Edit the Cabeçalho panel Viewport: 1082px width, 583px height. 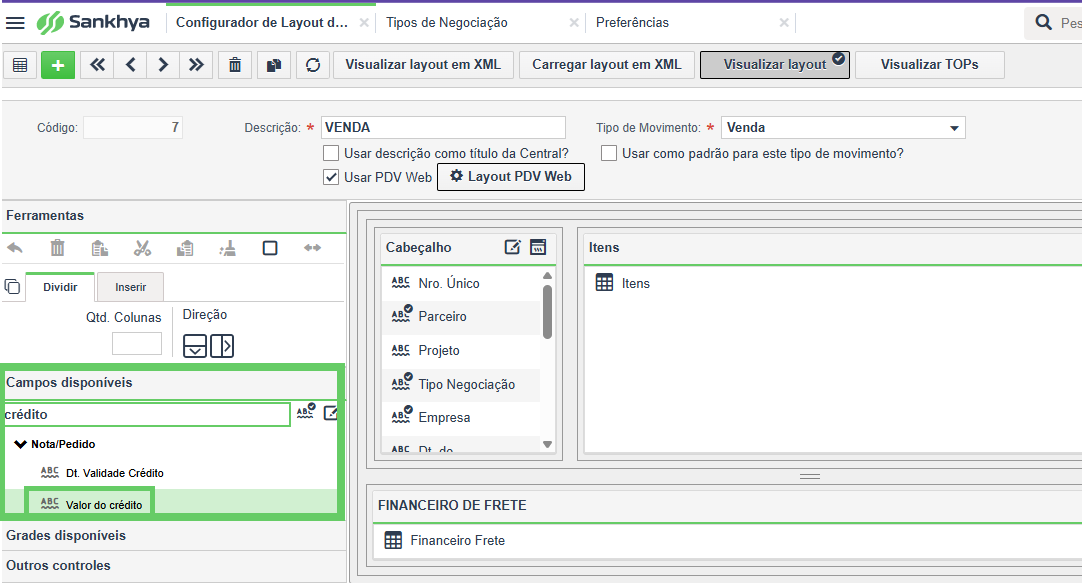[512, 247]
